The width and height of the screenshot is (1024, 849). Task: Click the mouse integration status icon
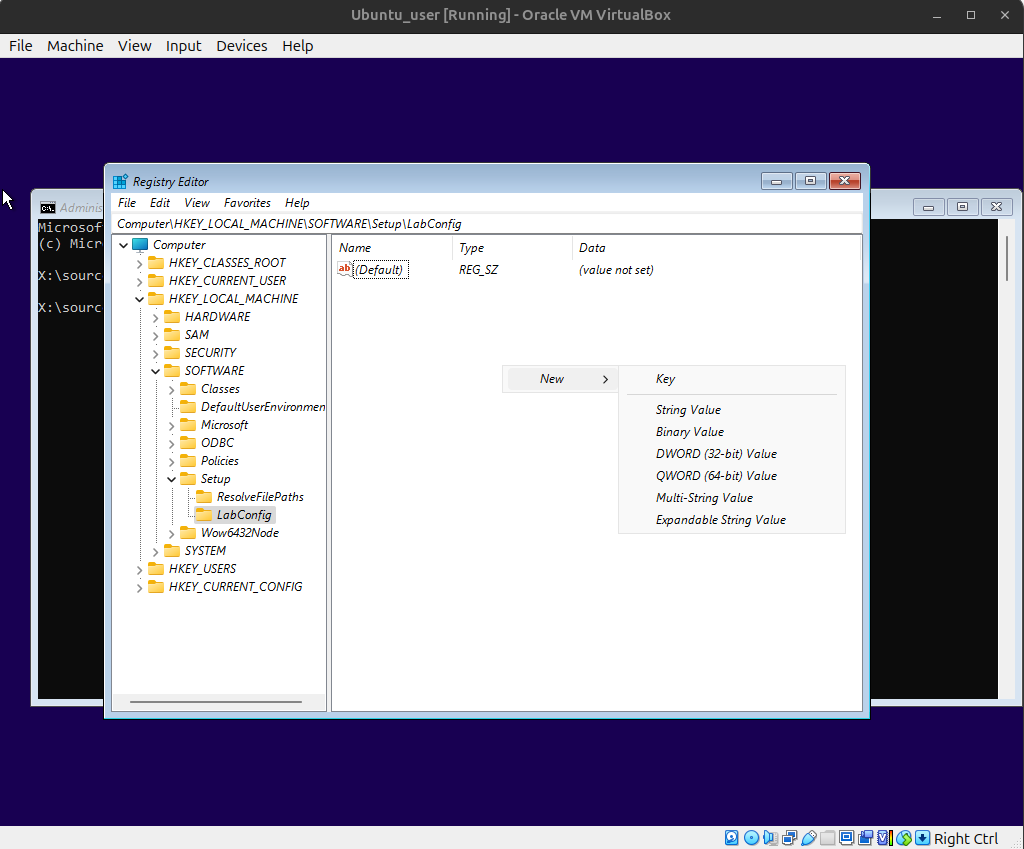(904, 838)
